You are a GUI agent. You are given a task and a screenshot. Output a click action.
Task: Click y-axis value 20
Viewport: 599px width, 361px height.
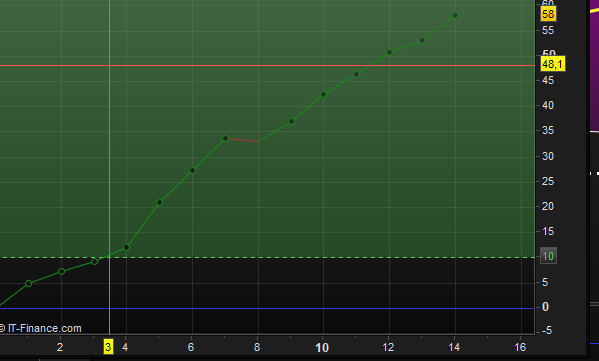(x=548, y=207)
